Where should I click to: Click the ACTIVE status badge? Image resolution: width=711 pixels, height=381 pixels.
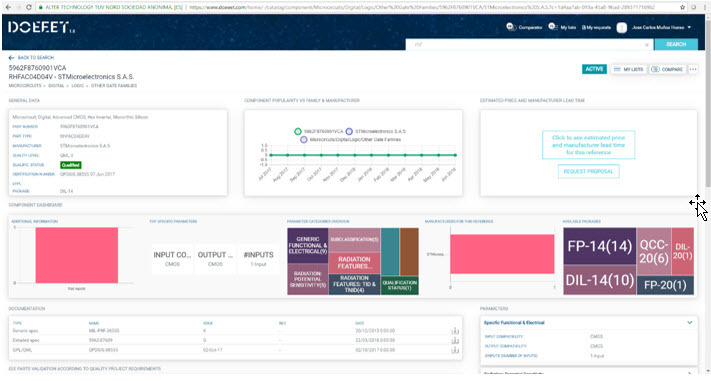point(594,69)
